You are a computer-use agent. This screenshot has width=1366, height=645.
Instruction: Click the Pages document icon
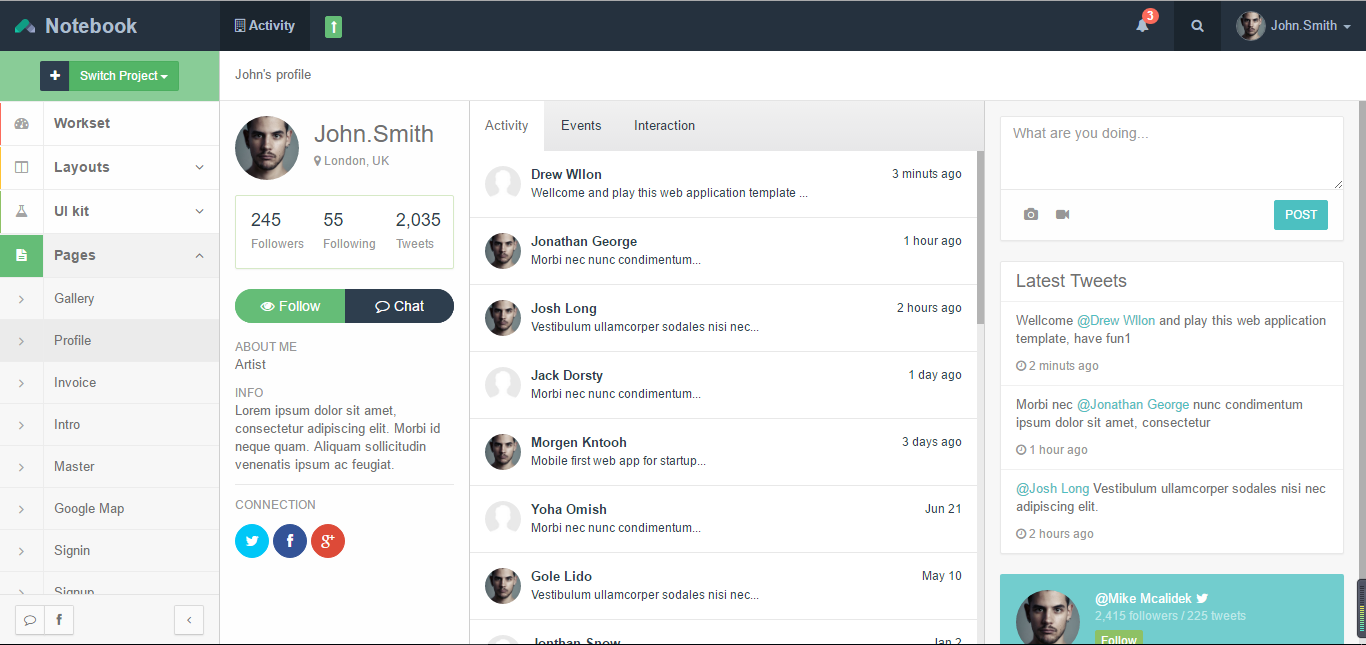pos(22,255)
